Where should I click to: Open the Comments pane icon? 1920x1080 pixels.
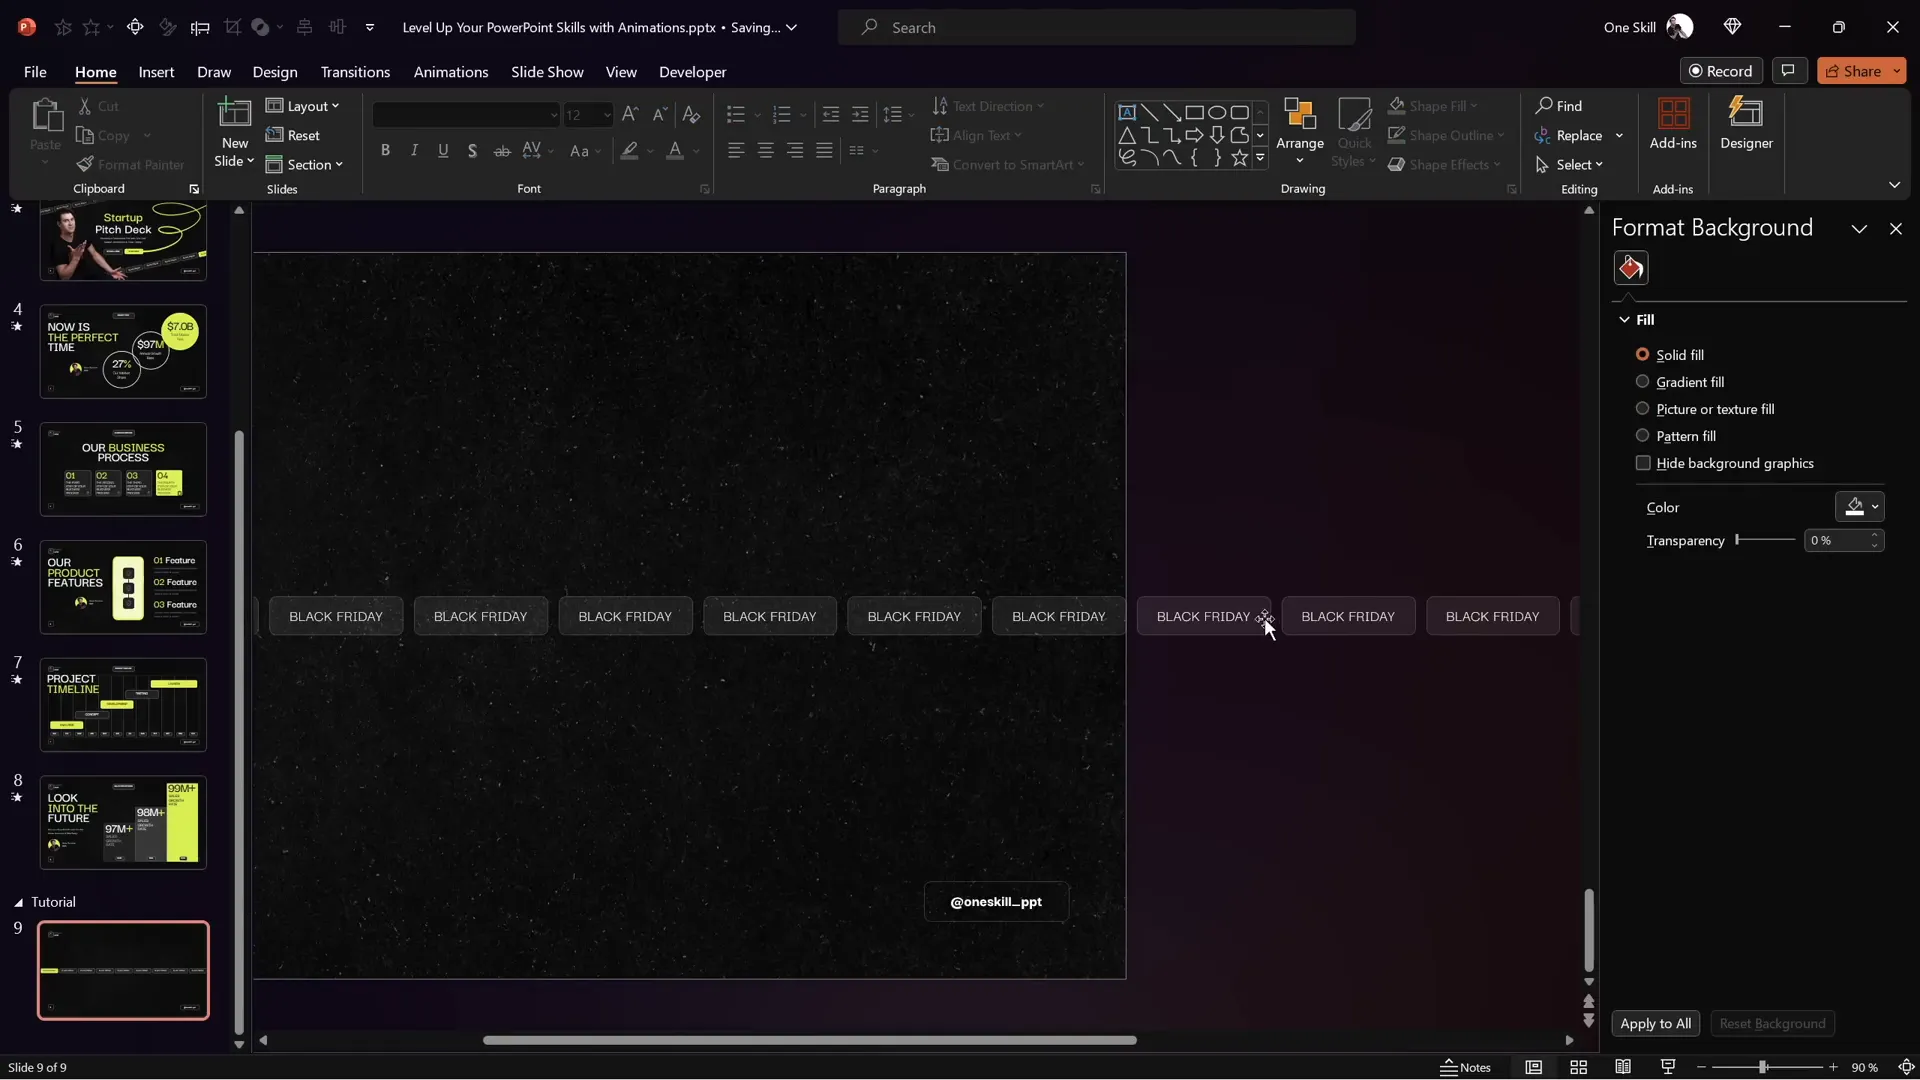coord(1788,71)
